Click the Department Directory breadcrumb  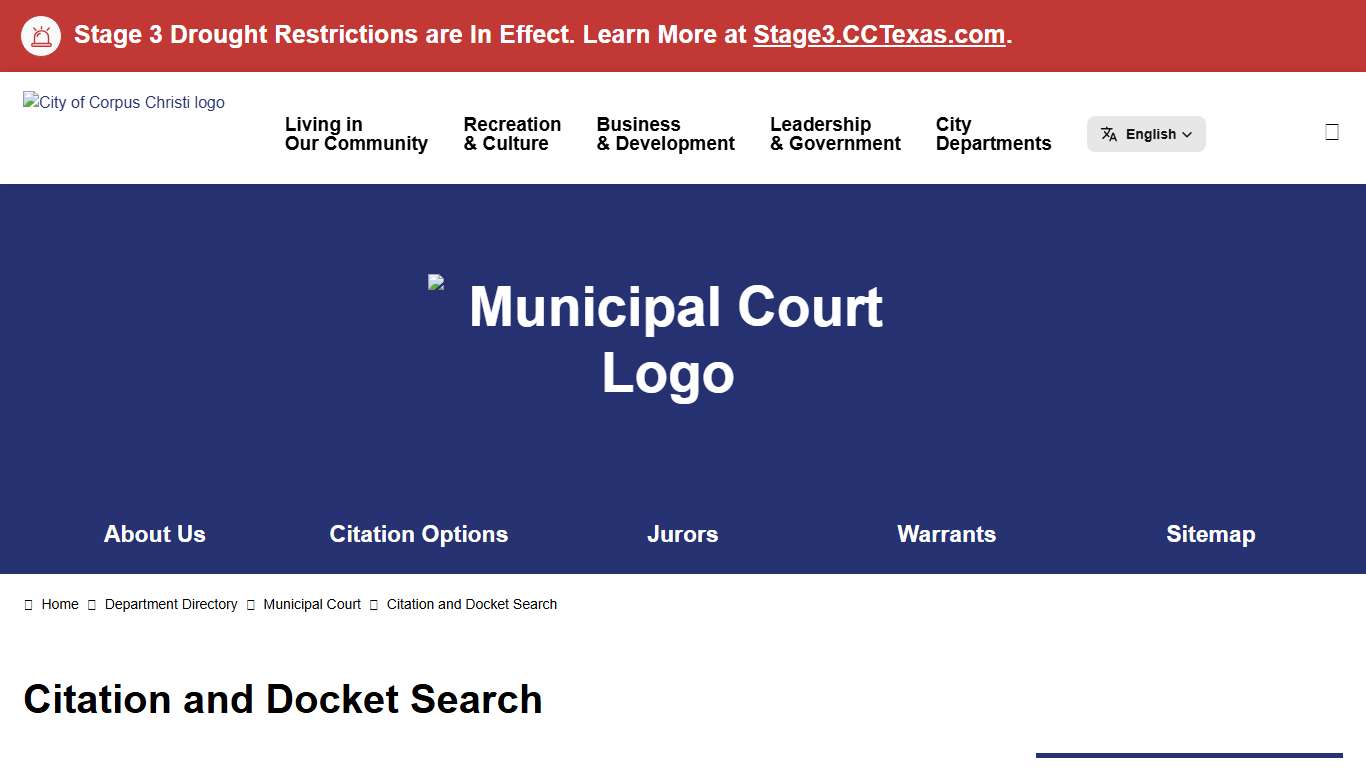[x=171, y=604]
